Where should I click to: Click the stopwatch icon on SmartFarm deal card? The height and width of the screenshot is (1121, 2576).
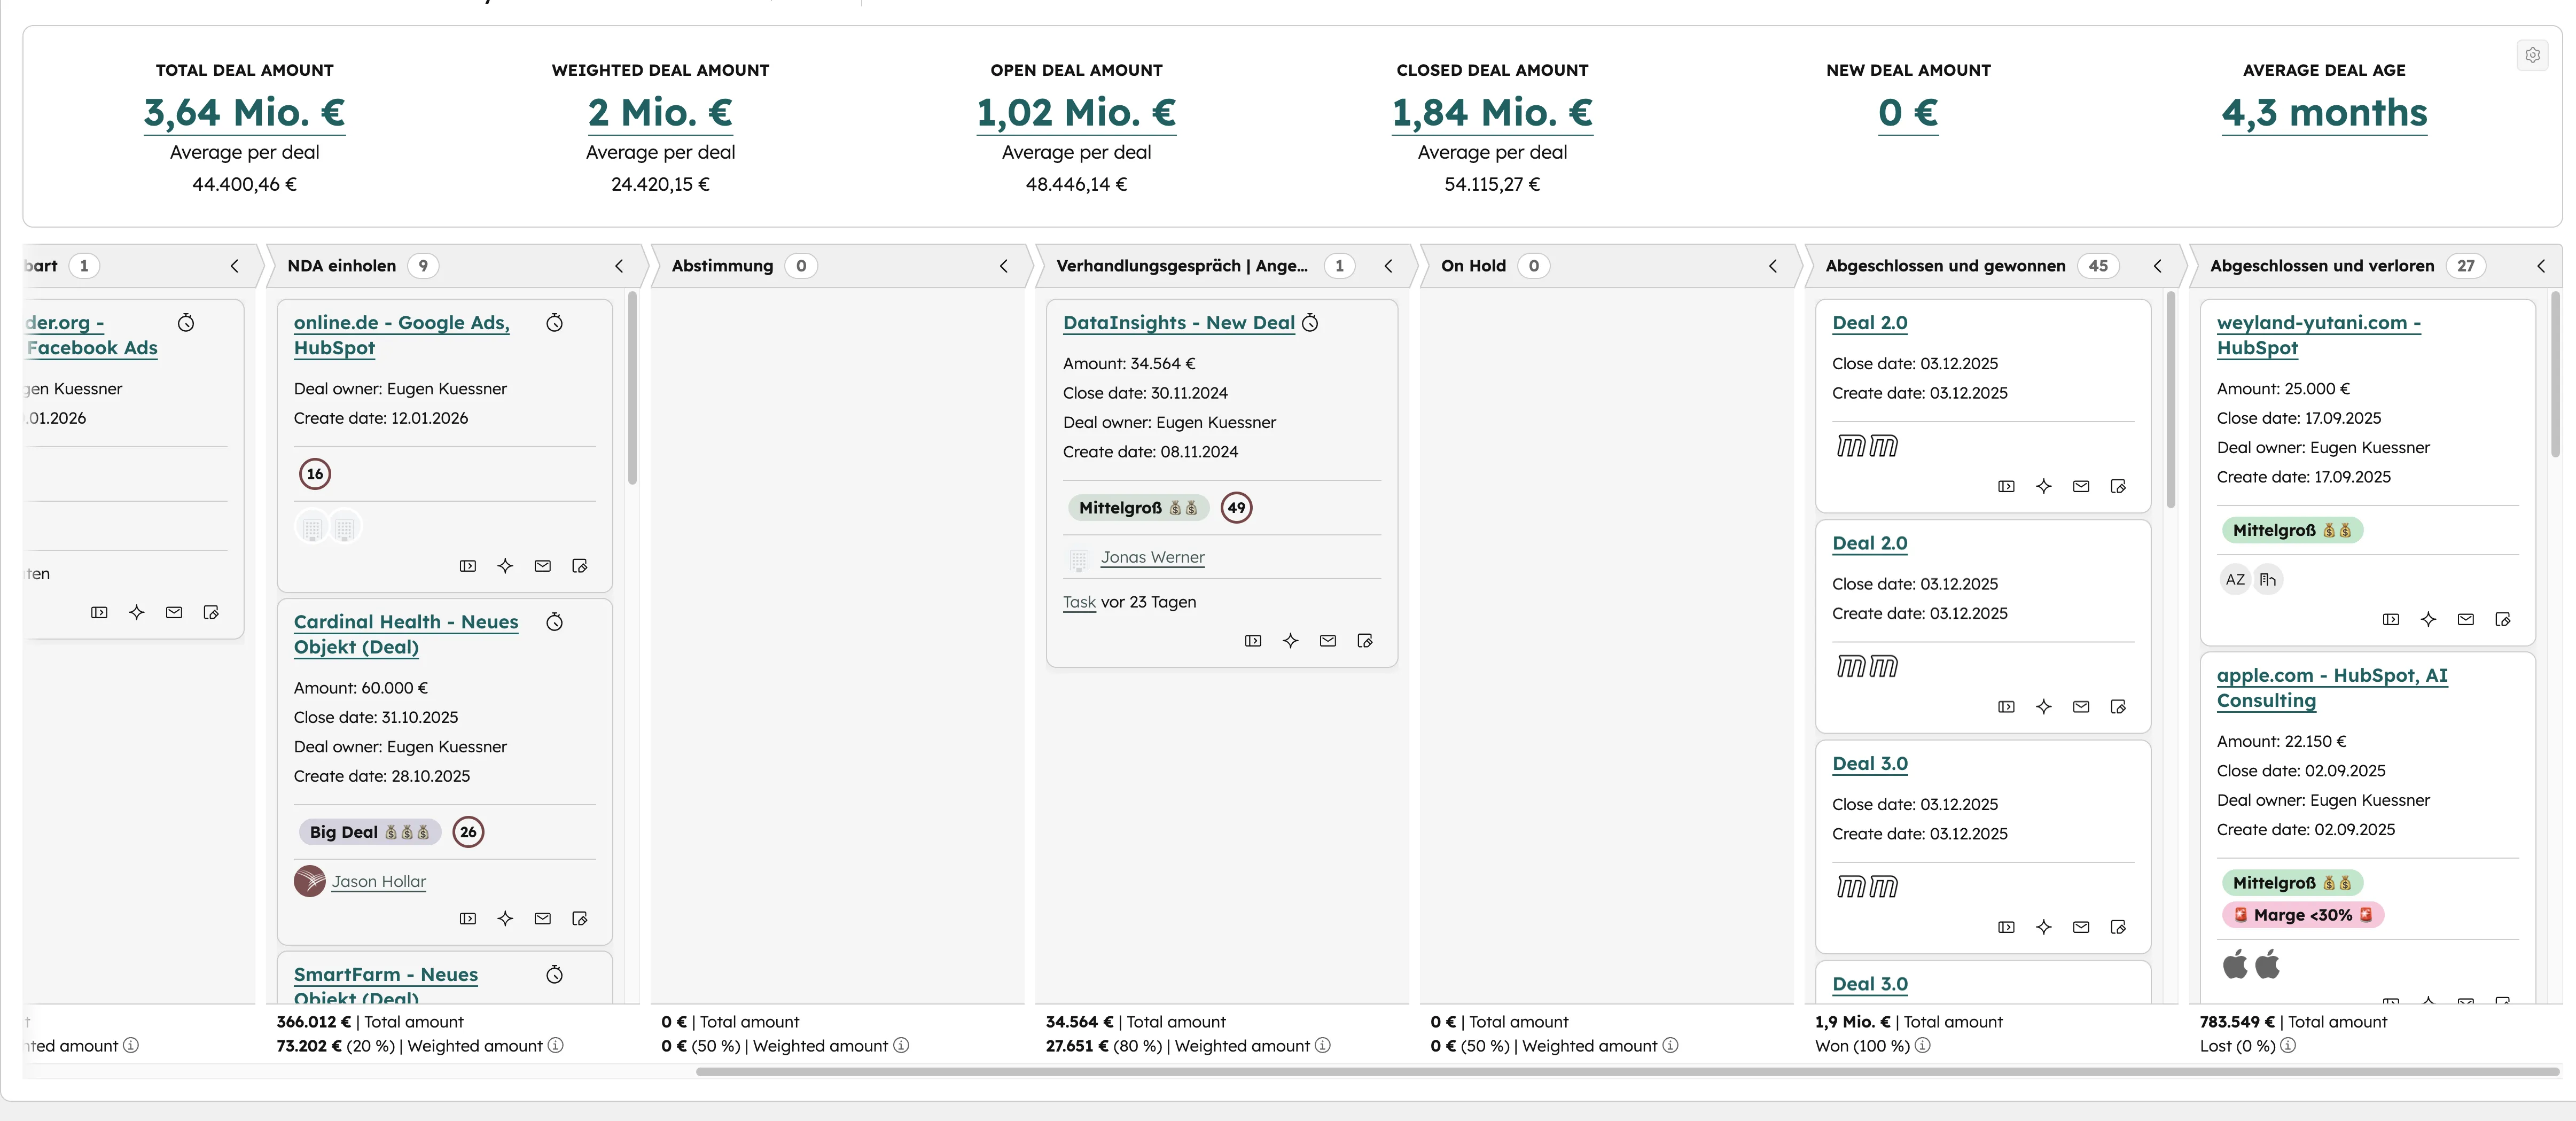[x=554, y=974]
